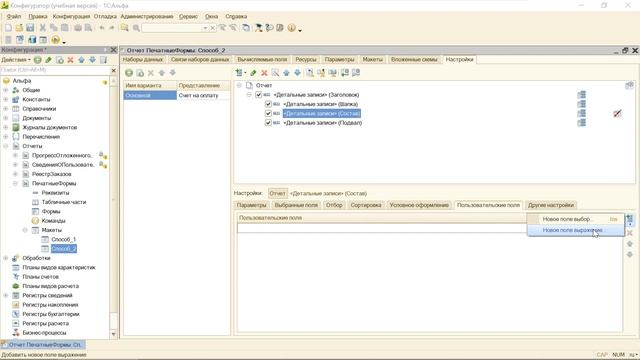The width and height of the screenshot is (640, 360).
Task: Click the Open file folder icon
Action: (x=19, y=28)
